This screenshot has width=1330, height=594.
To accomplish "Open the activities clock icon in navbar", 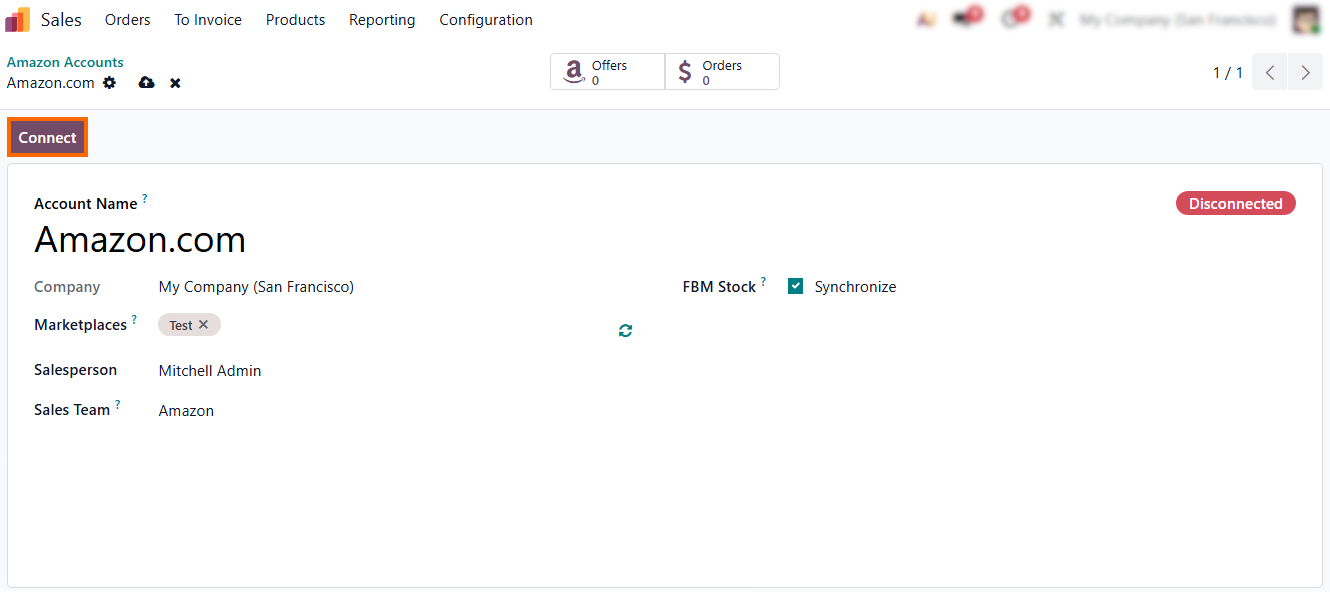I will pyautogui.click(x=1012, y=19).
